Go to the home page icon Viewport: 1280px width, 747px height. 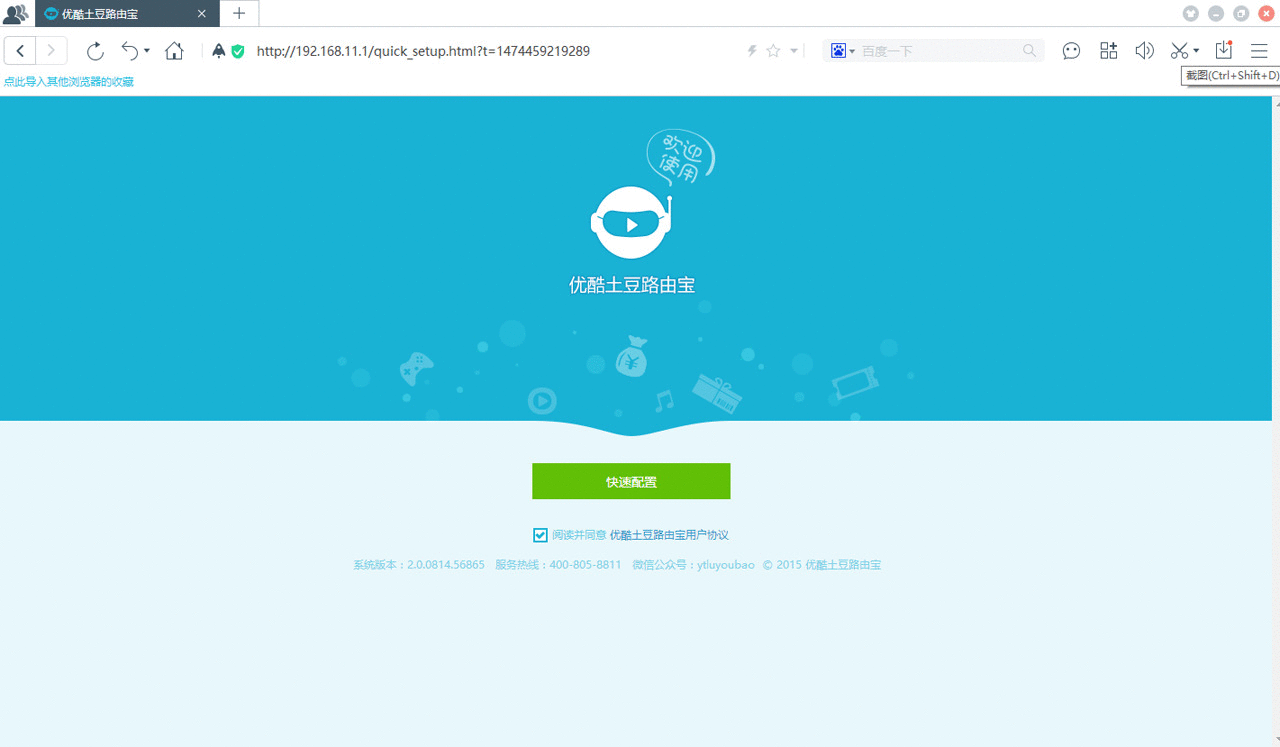click(x=174, y=51)
